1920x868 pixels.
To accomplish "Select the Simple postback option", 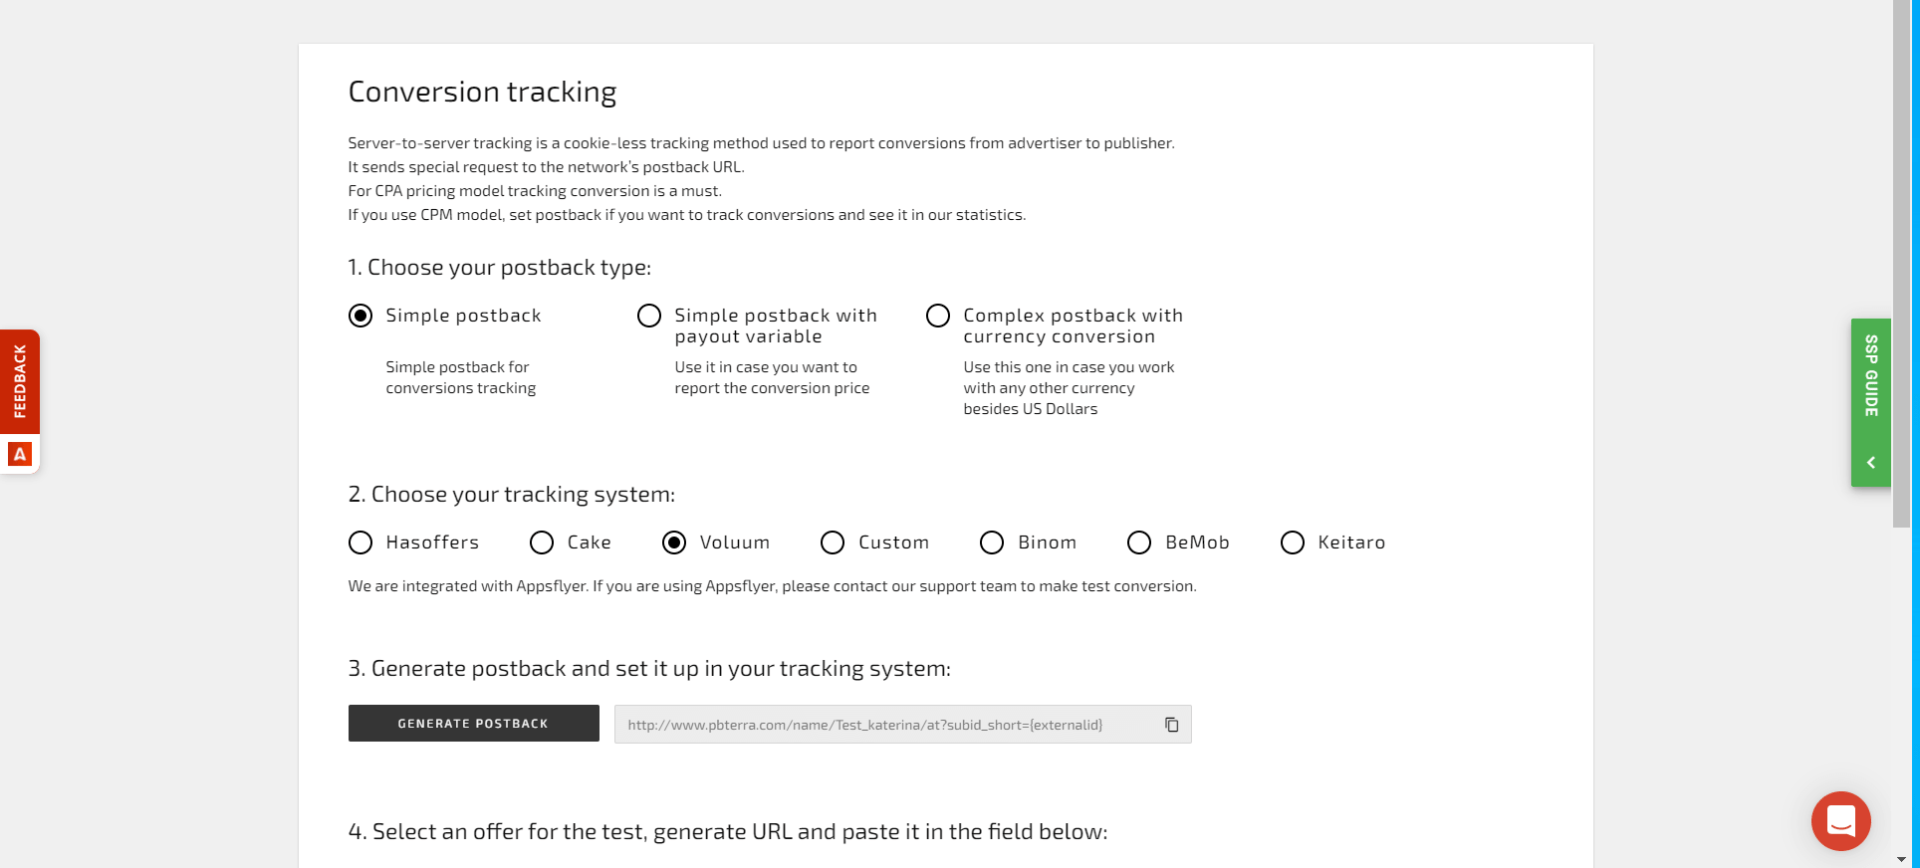I will (360, 315).
